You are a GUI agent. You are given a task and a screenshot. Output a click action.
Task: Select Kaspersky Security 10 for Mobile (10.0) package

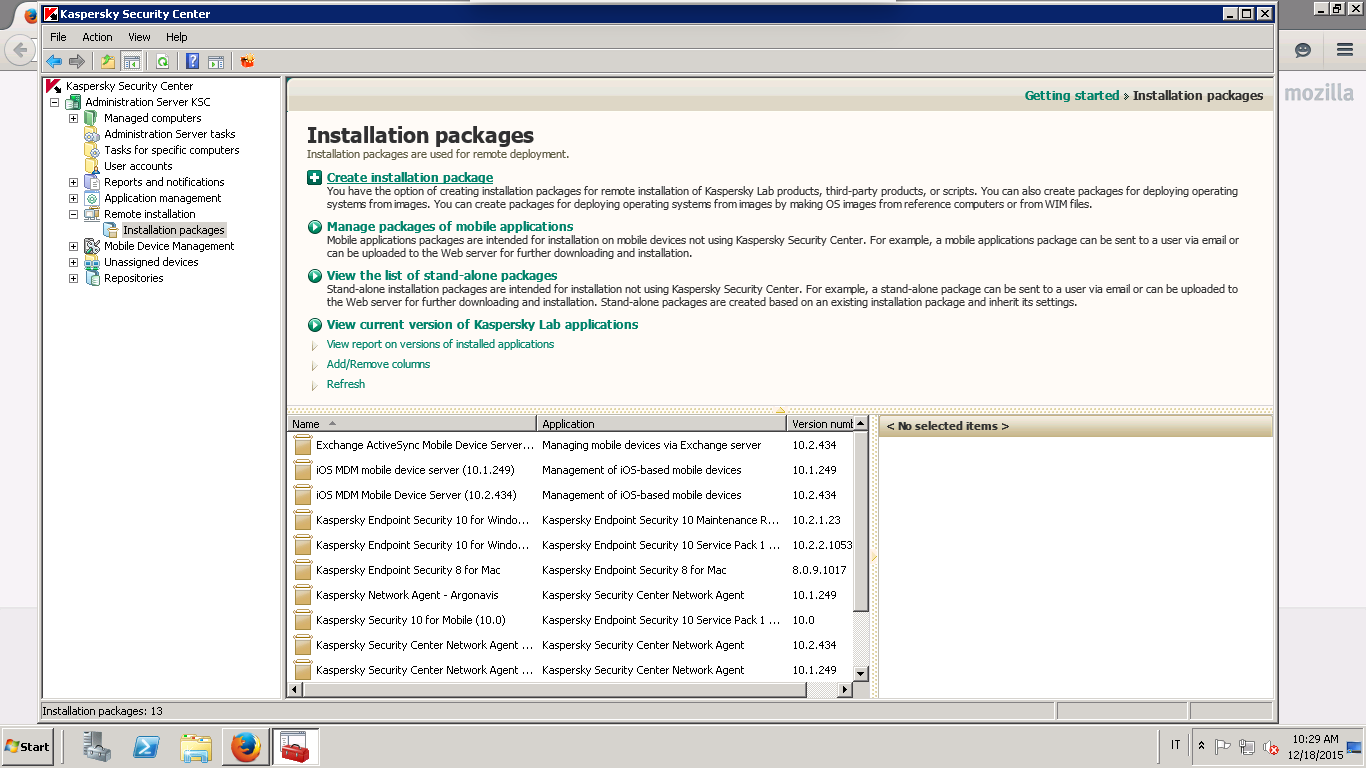[x=571, y=620]
